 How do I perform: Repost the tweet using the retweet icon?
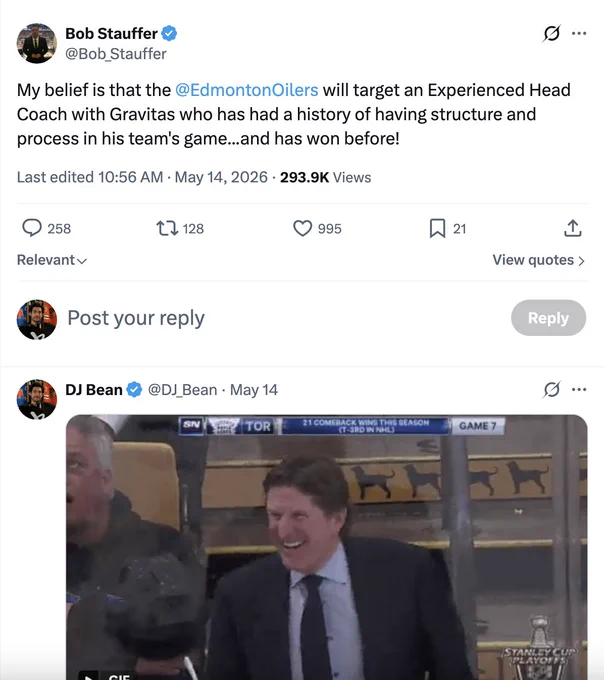tap(167, 228)
